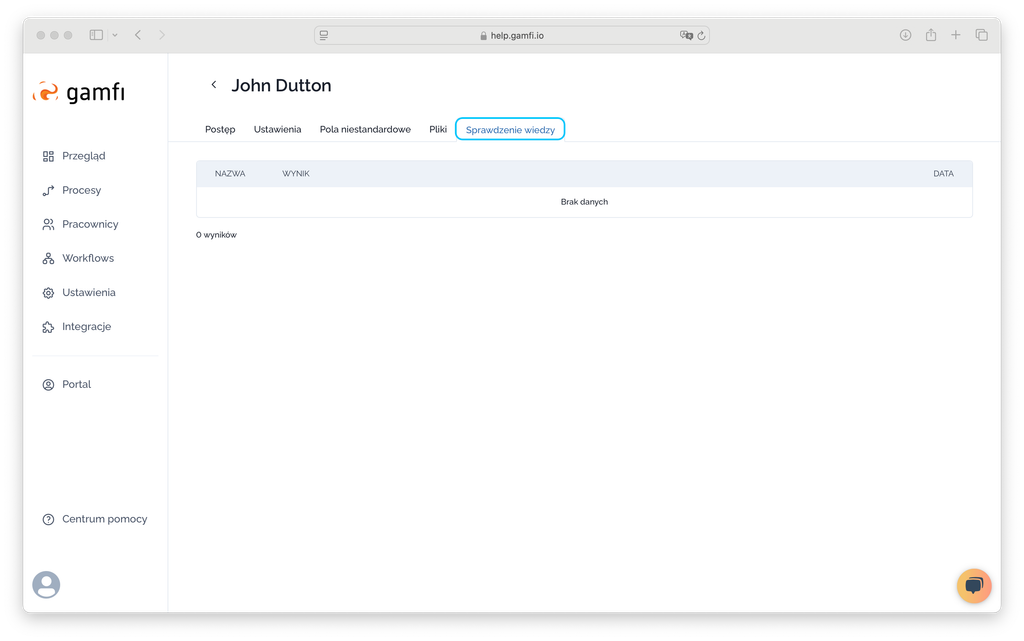This screenshot has width=1024, height=641.
Task: Open the Ustawienia tab for John Dutton
Action: coord(277,129)
